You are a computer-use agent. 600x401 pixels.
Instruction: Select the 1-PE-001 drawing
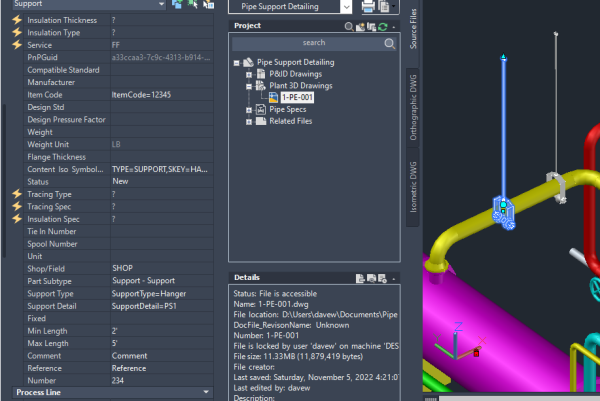(x=297, y=98)
